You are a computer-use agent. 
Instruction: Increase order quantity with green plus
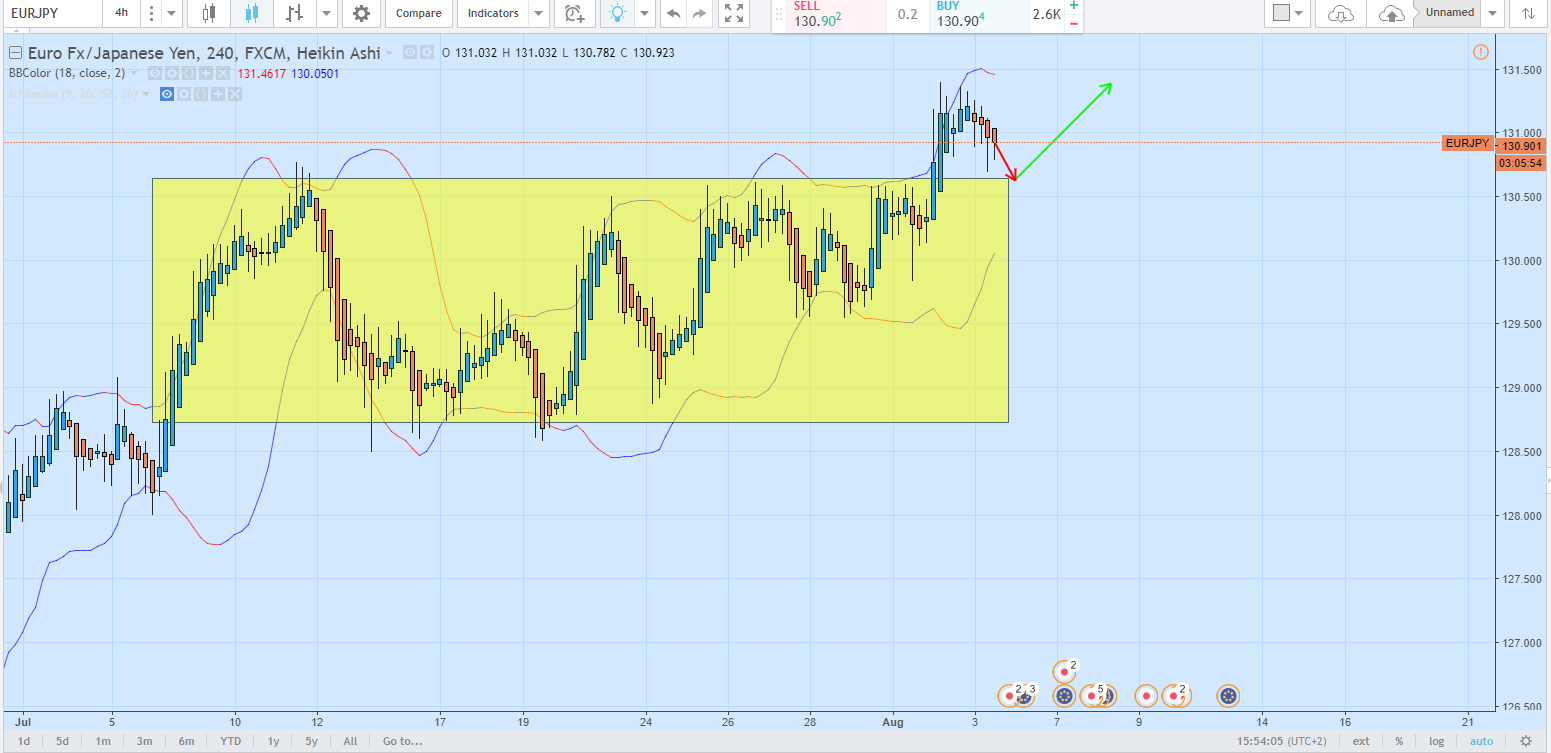click(1074, 6)
